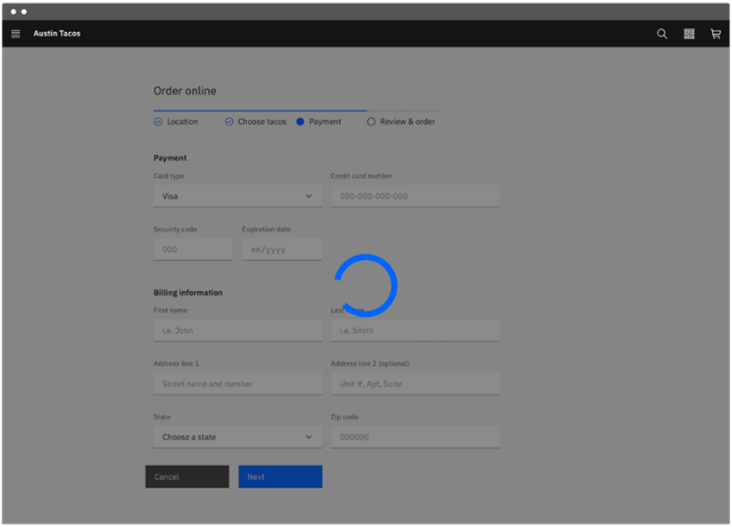Image resolution: width=732 pixels, height=527 pixels.
Task: Click the Zip code field
Action: click(415, 437)
